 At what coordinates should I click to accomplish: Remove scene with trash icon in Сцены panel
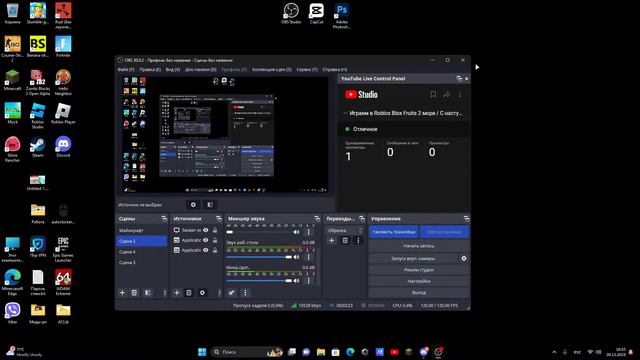tap(134, 293)
